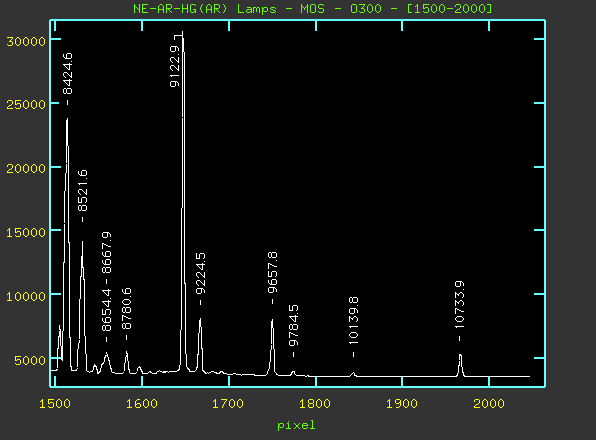596x440 pixels.
Task: Click the 2000 x-axis tick label
Action: [489, 404]
